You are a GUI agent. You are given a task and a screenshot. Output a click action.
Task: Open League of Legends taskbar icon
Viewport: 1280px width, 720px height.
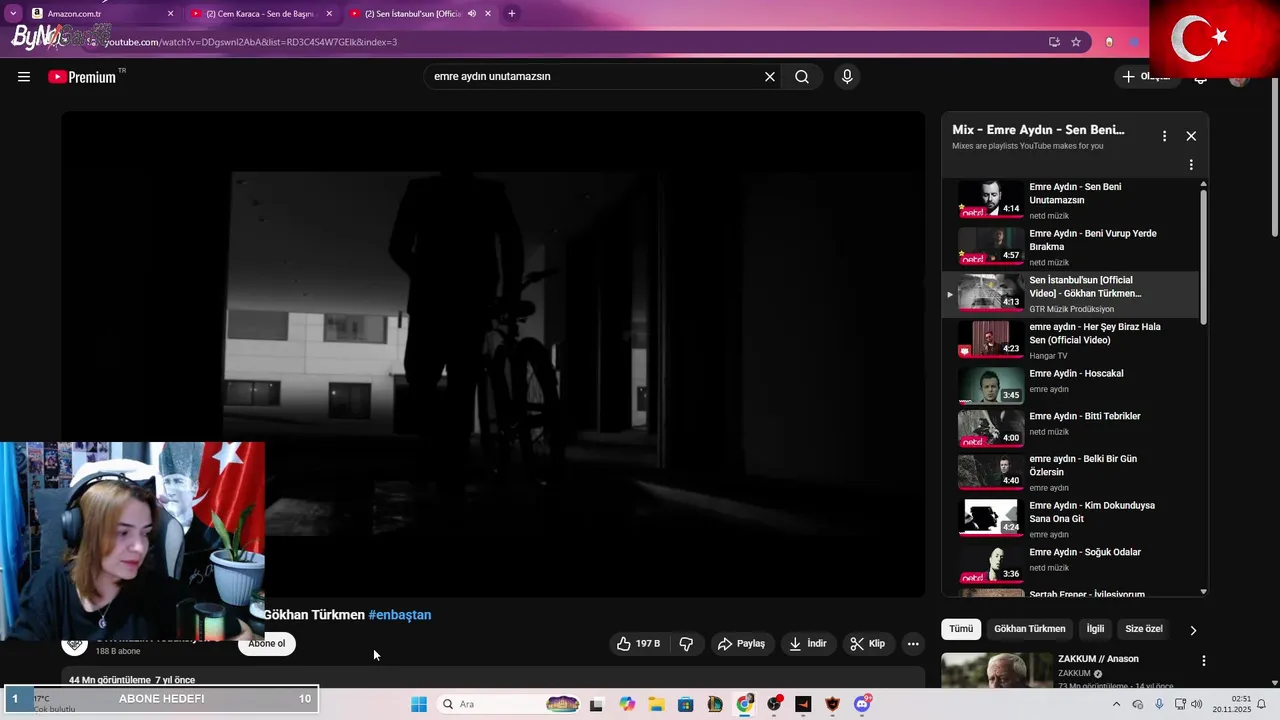pyautogui.click(x=715, y=704)
